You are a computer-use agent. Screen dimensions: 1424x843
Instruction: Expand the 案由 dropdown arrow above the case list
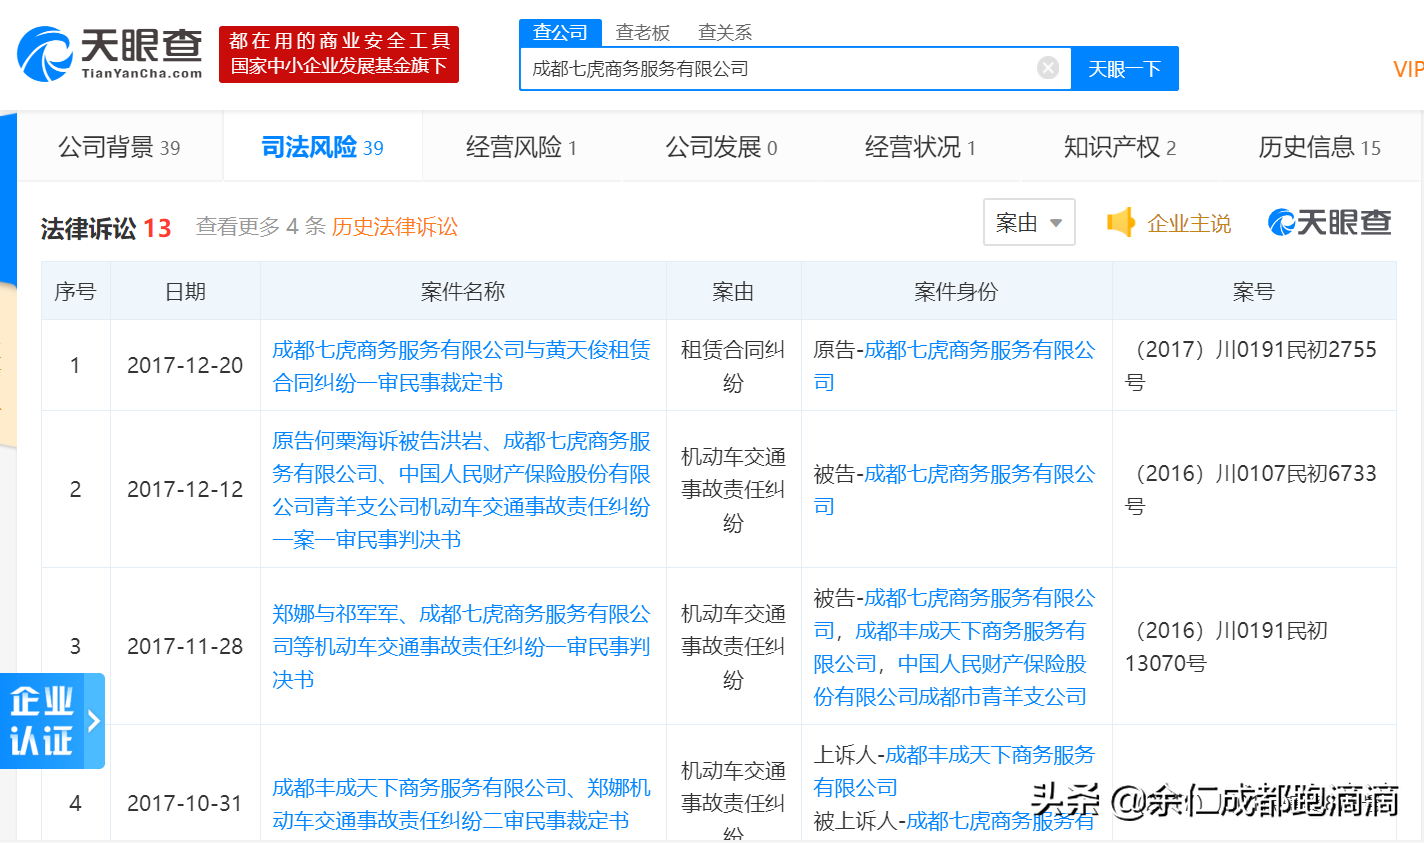1056,224
